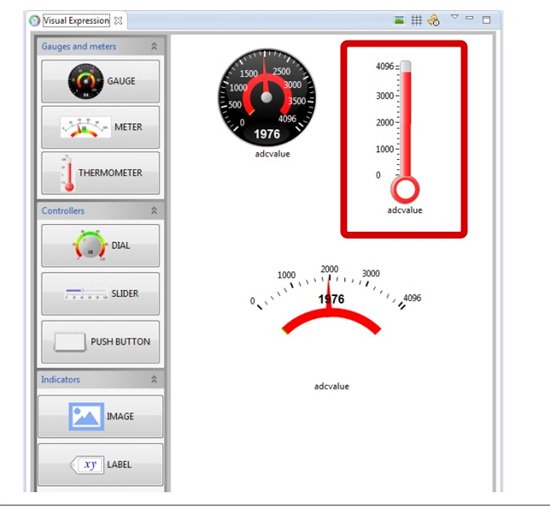Viewport: 550px width, 509px height.
Task: Click the clock settings toolbar icon
Action: click(434, 20)
